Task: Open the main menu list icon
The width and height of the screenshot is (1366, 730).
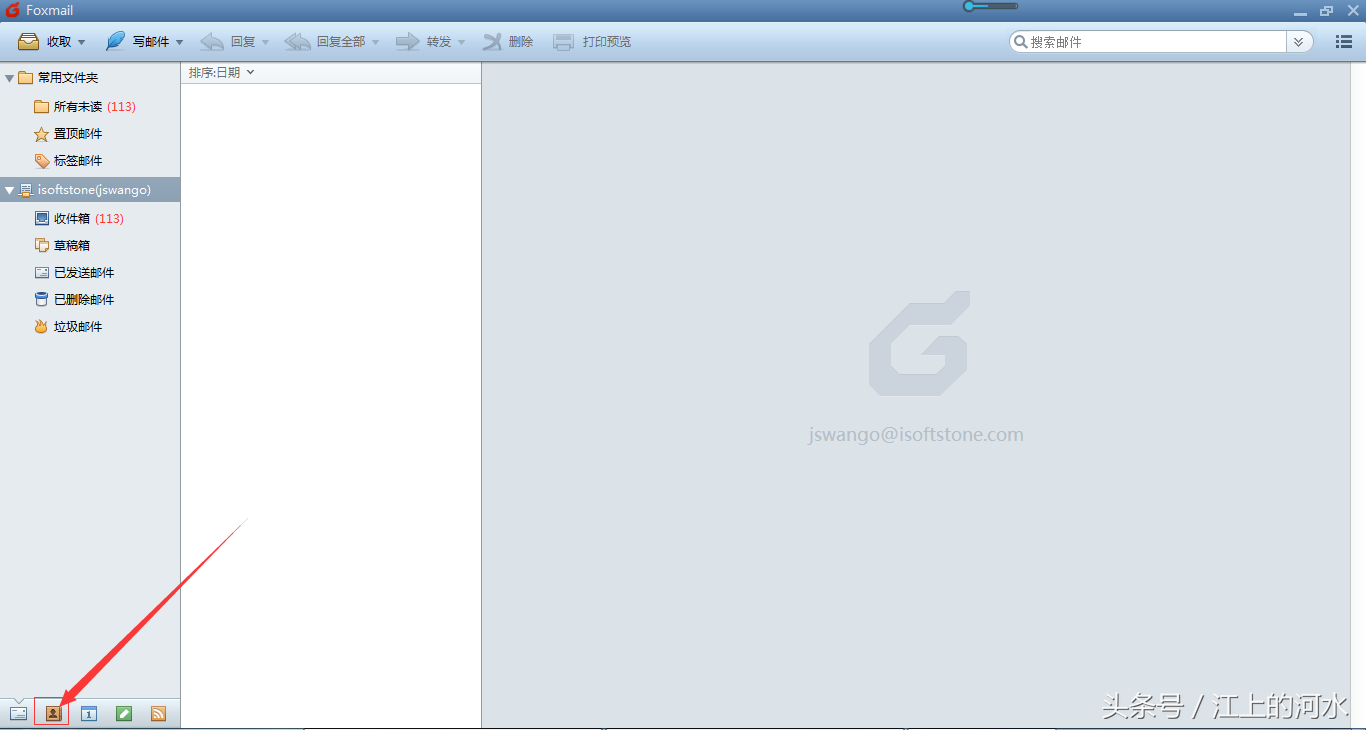Action: 1344,42
